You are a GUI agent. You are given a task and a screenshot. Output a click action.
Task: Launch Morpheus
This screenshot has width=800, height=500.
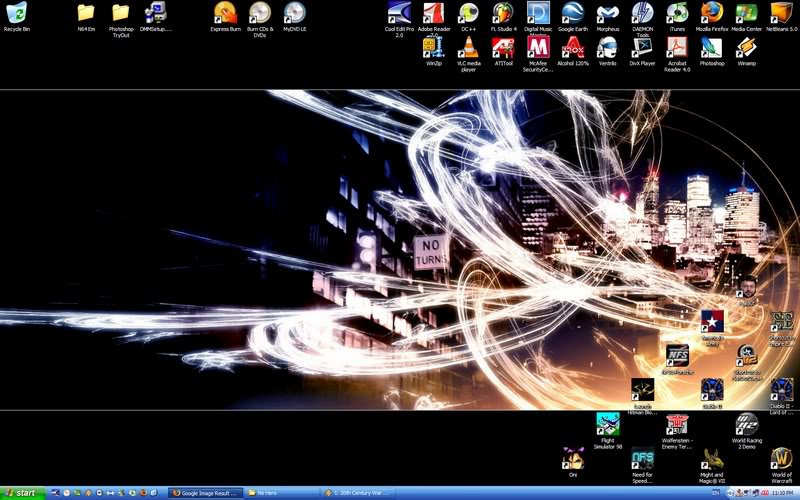click(607, 17)
